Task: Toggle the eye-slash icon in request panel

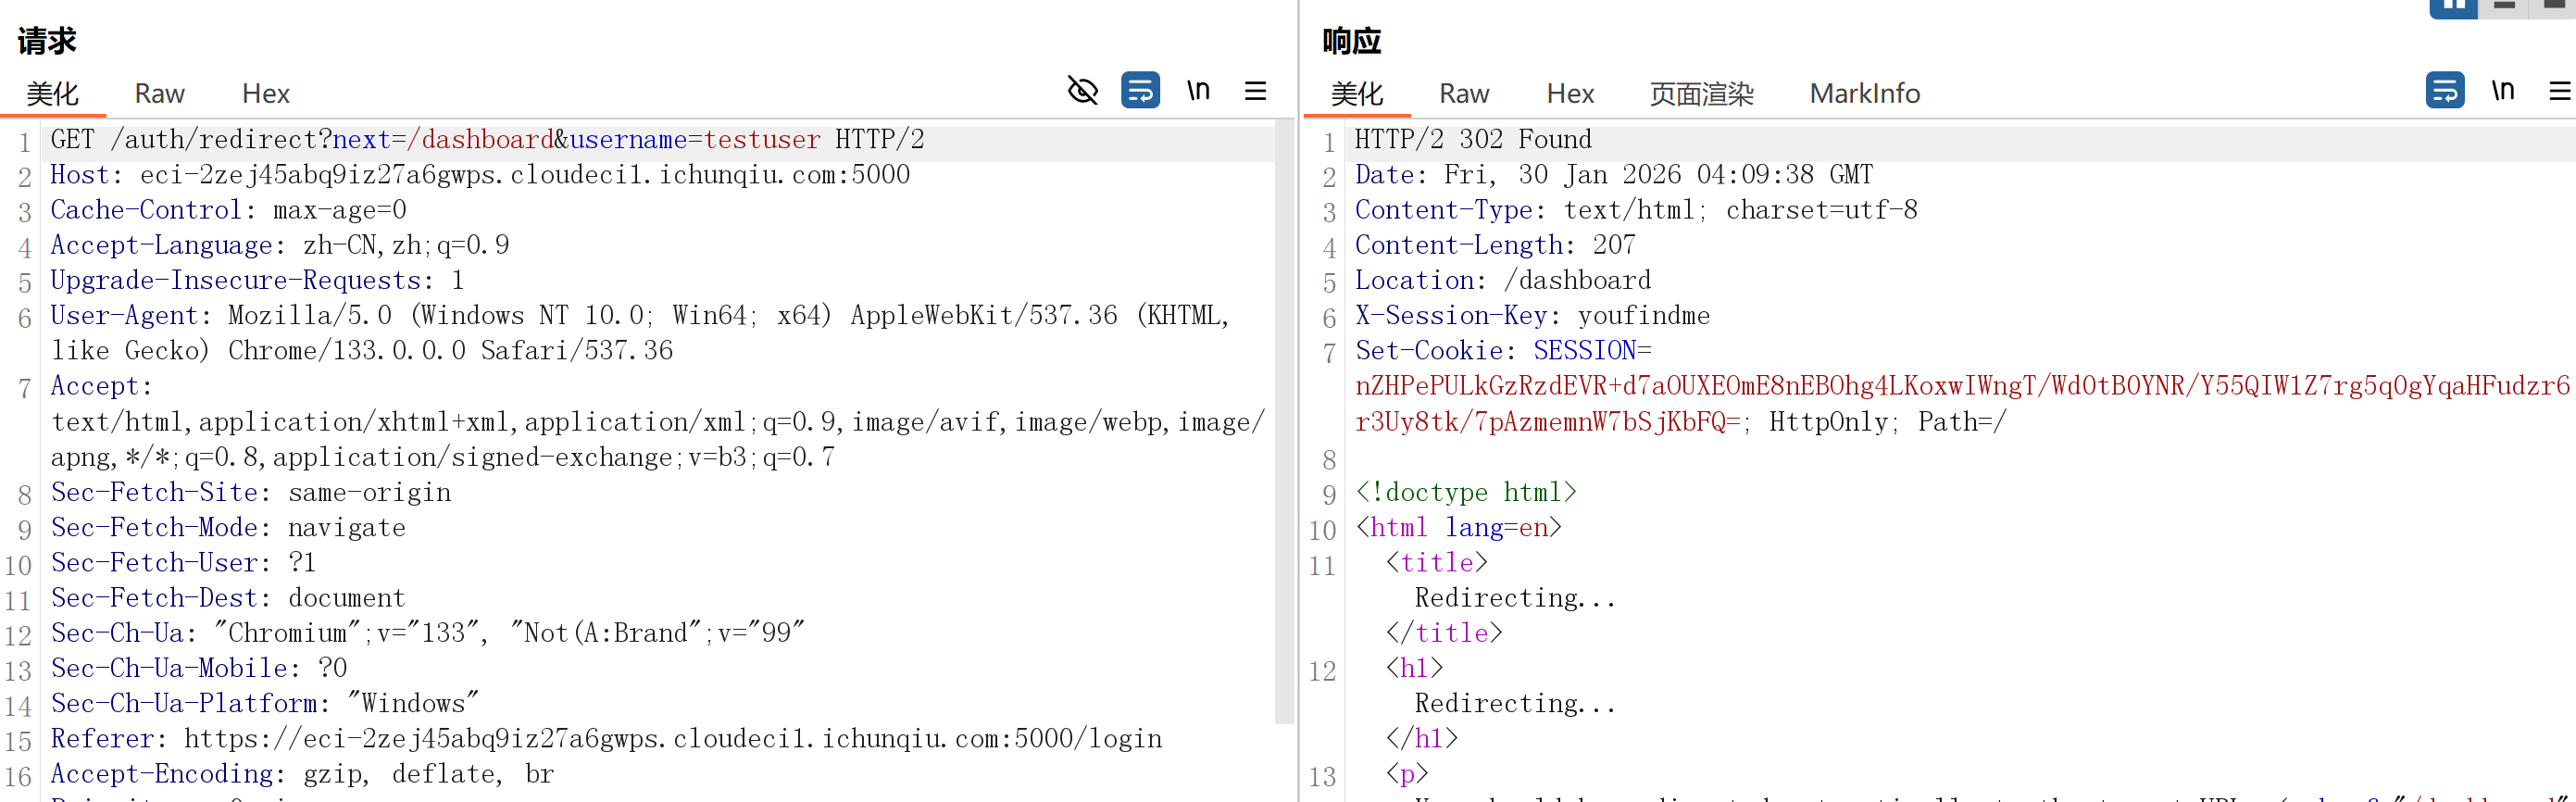Action: 1082,91
